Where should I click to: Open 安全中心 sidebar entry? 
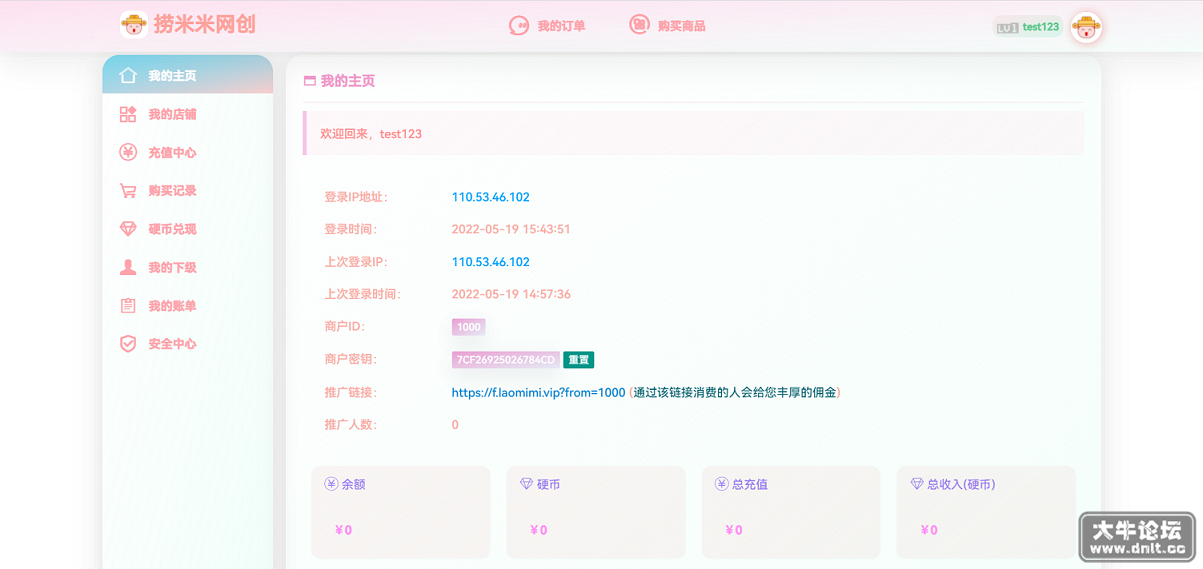187,343
